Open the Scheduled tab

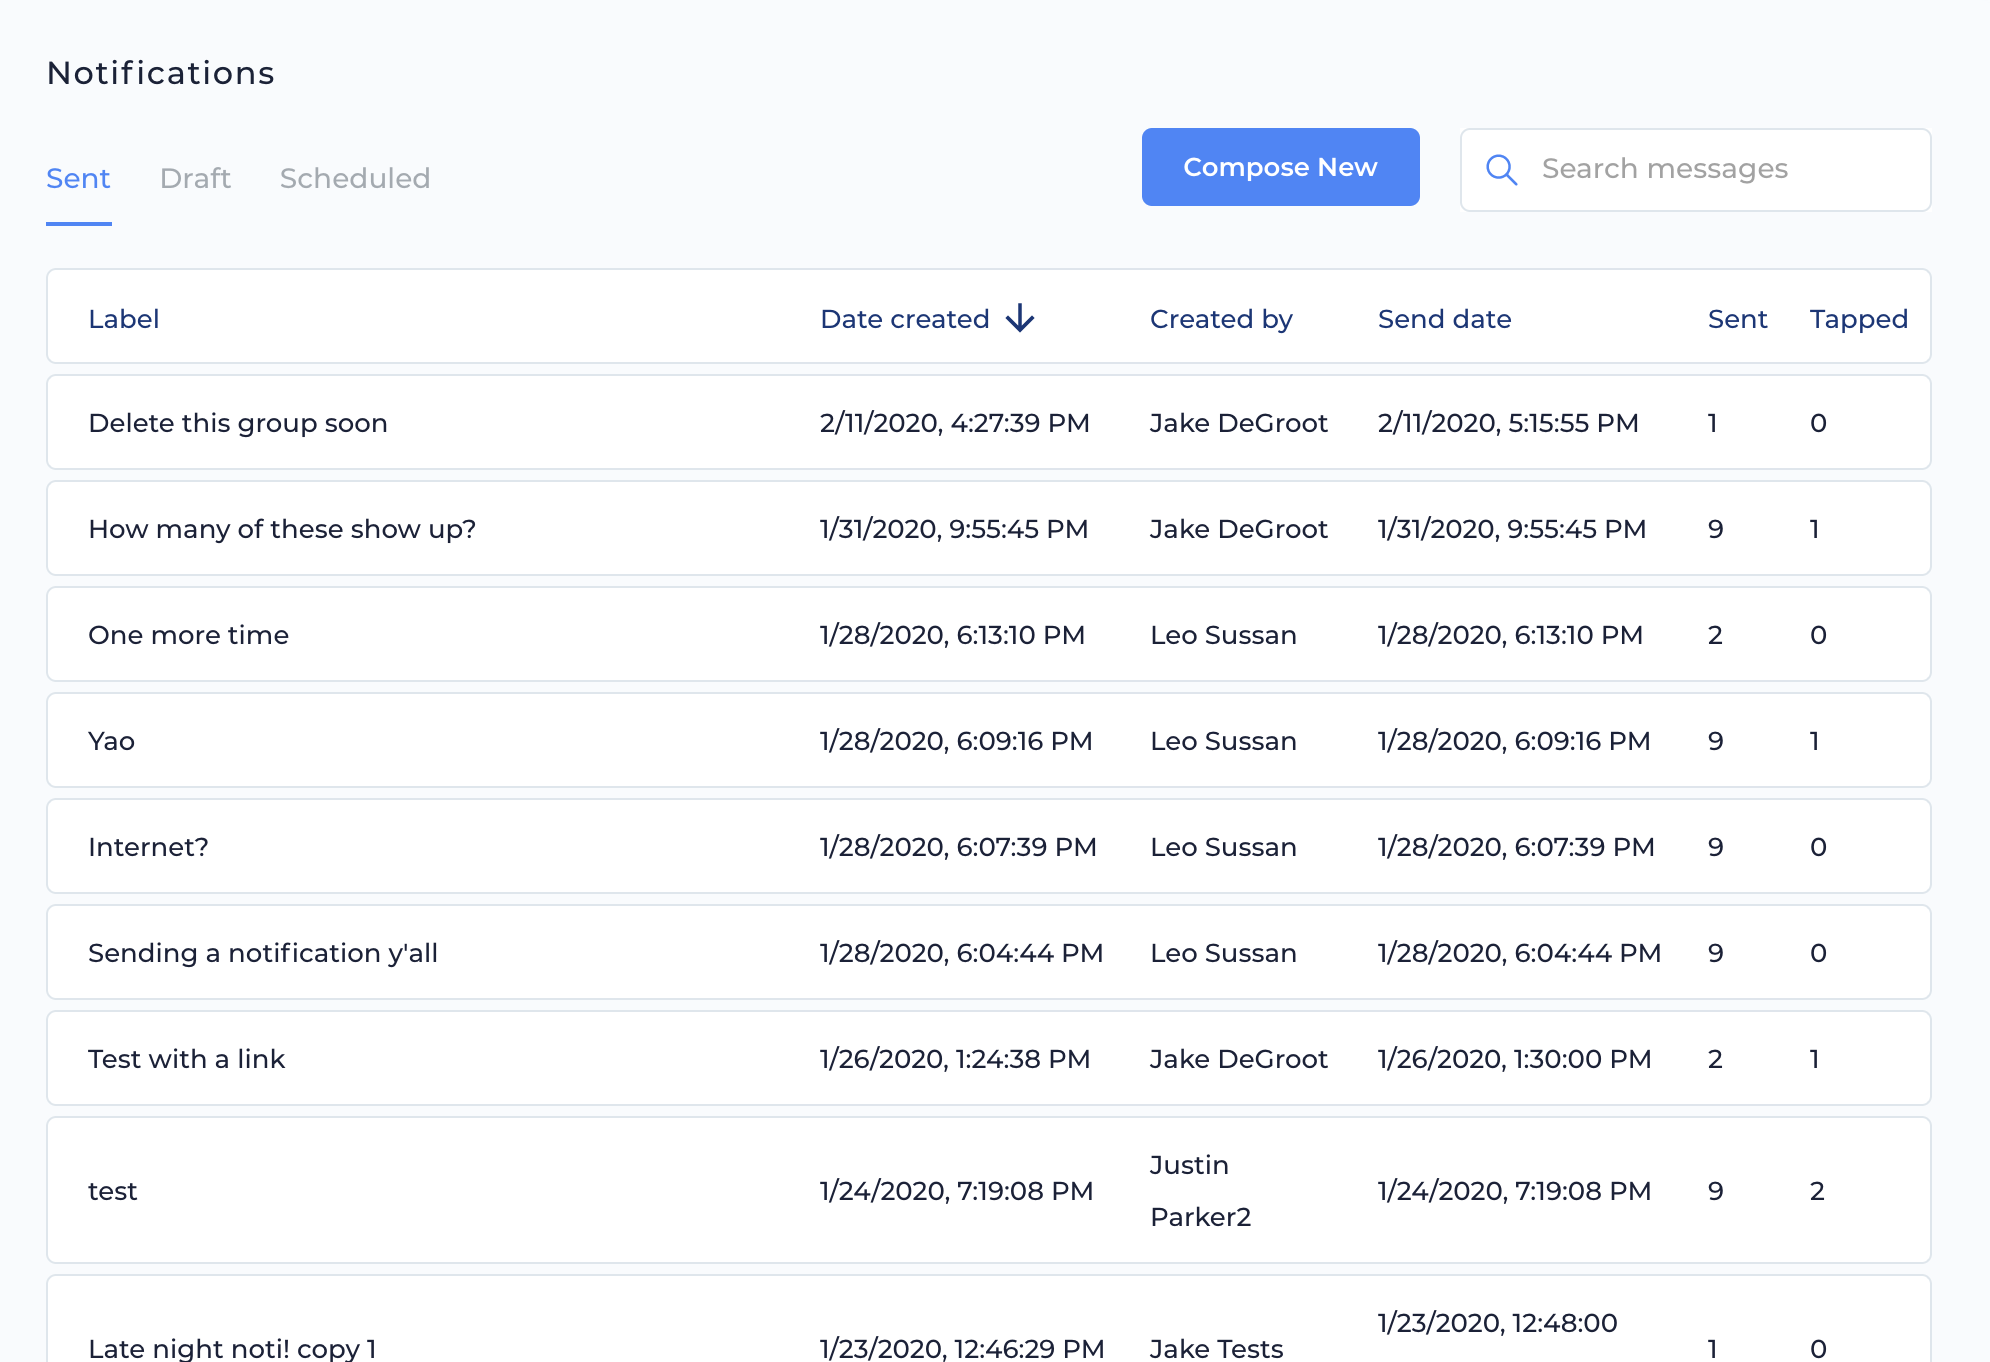354,178
